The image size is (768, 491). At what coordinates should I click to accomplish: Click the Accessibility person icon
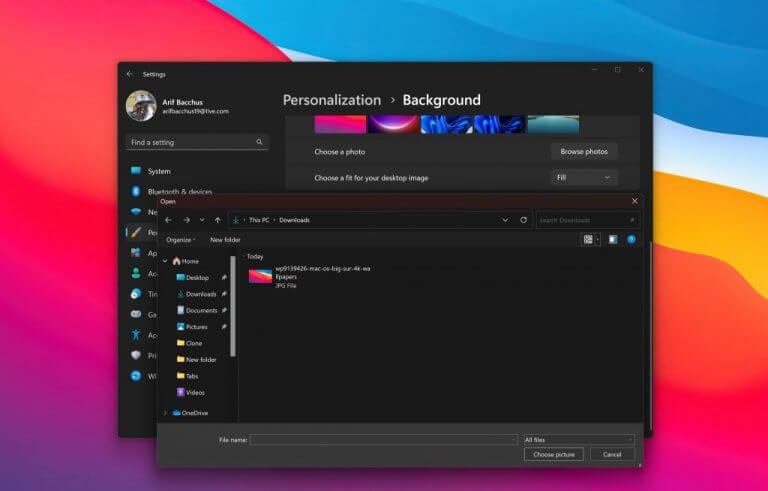coord(136,335)
